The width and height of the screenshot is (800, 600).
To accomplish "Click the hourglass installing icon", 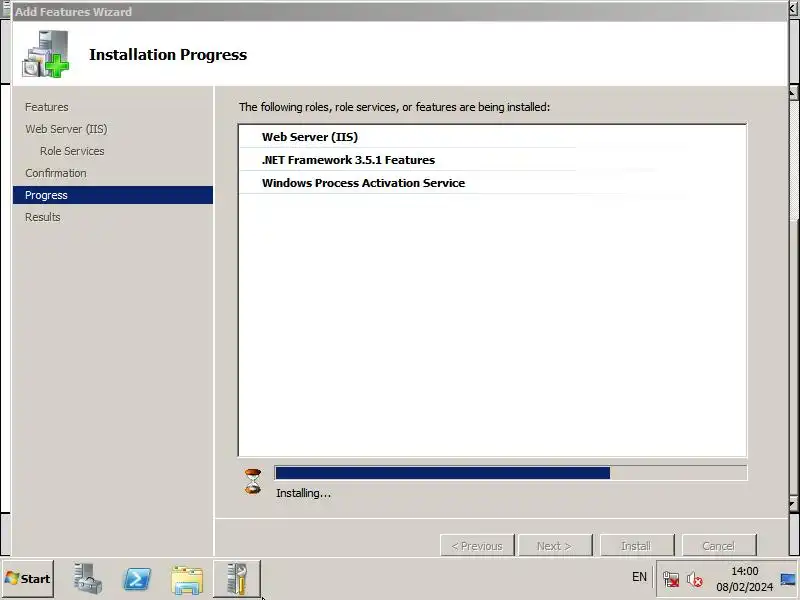I will [253, 481].
